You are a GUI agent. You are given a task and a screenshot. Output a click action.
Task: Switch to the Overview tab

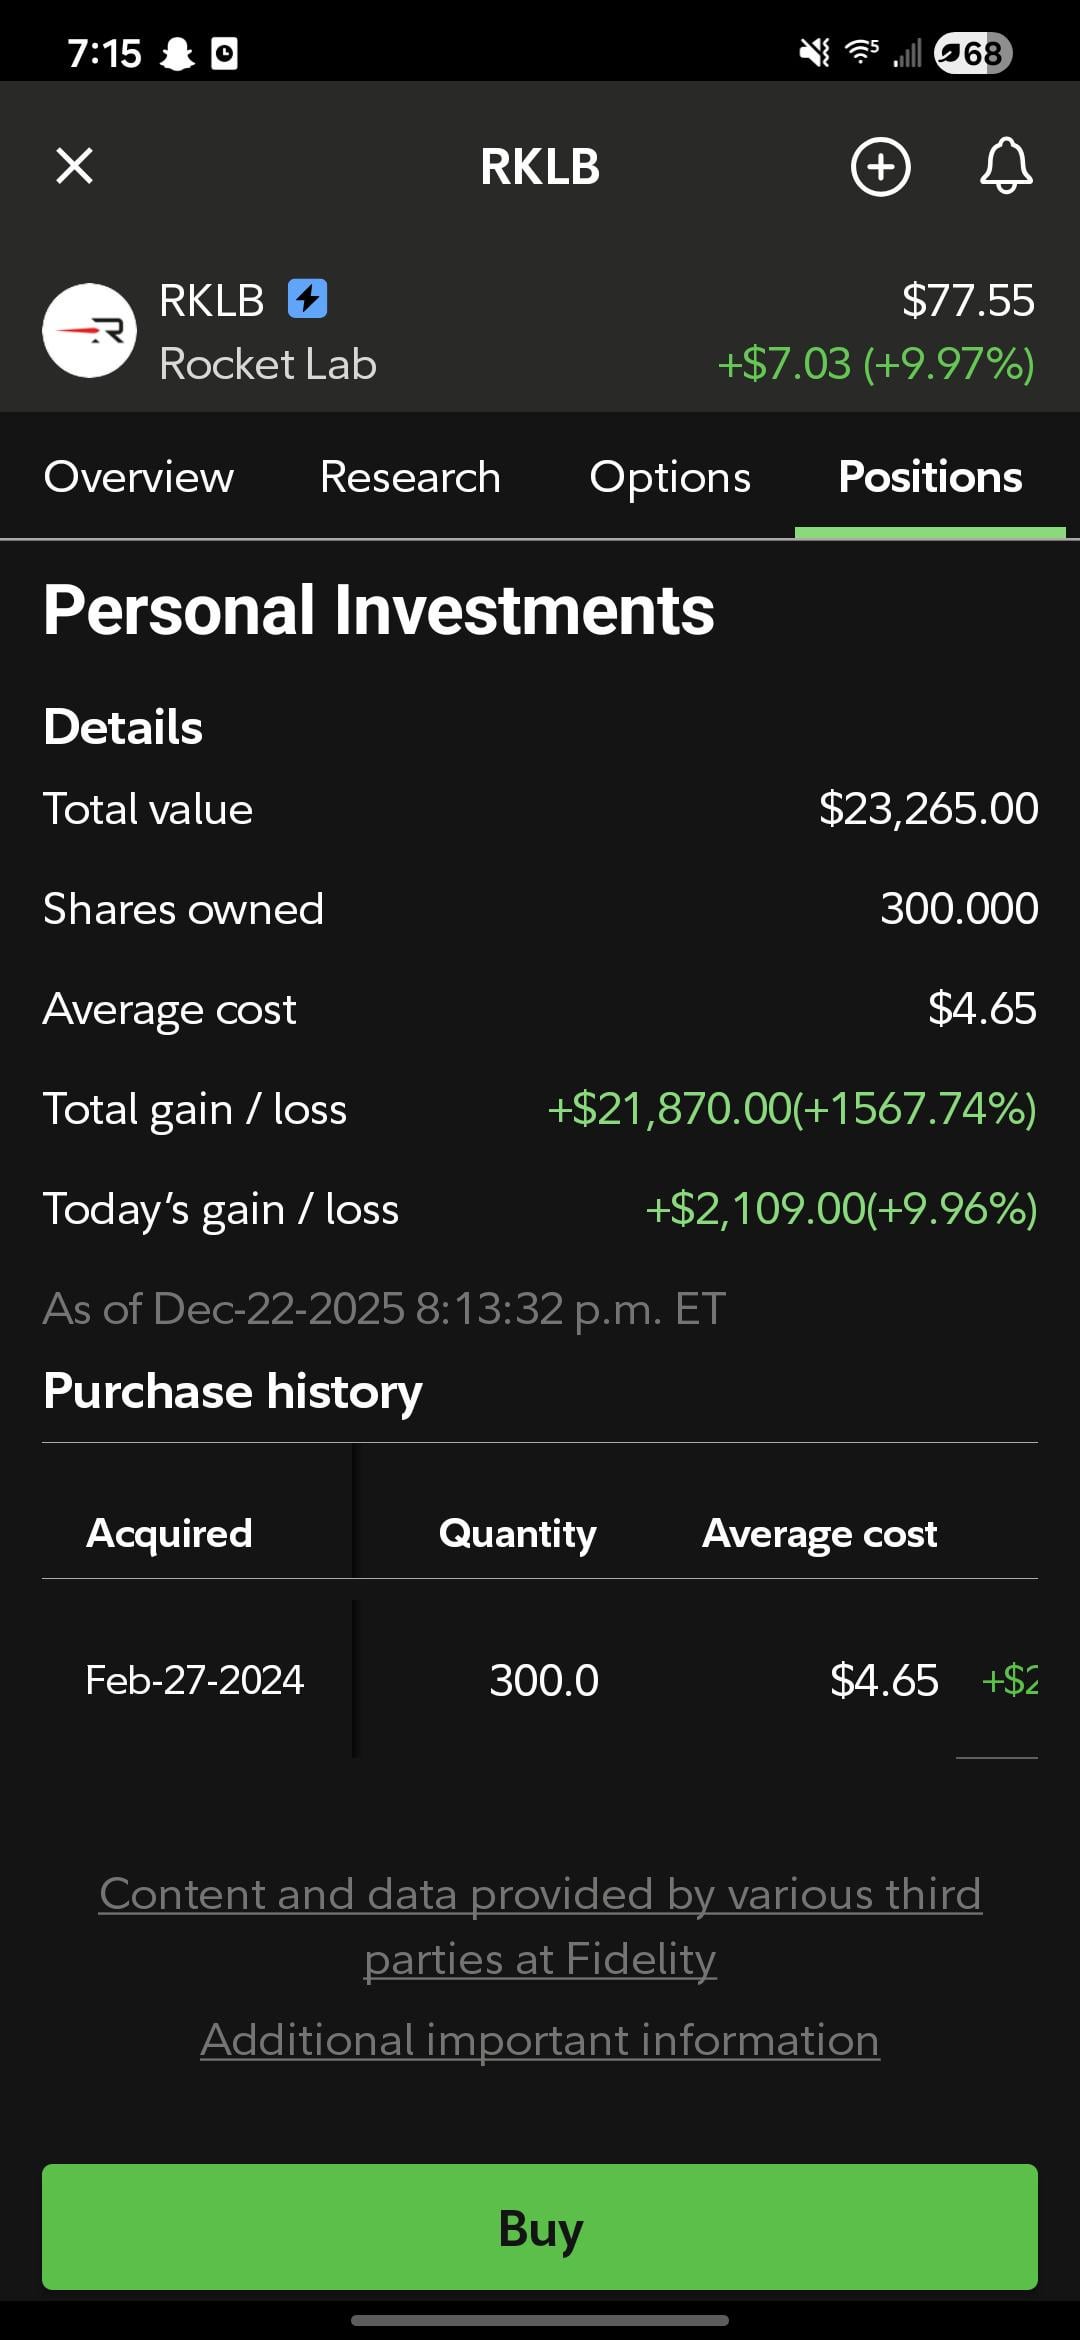tap(139, 477)
